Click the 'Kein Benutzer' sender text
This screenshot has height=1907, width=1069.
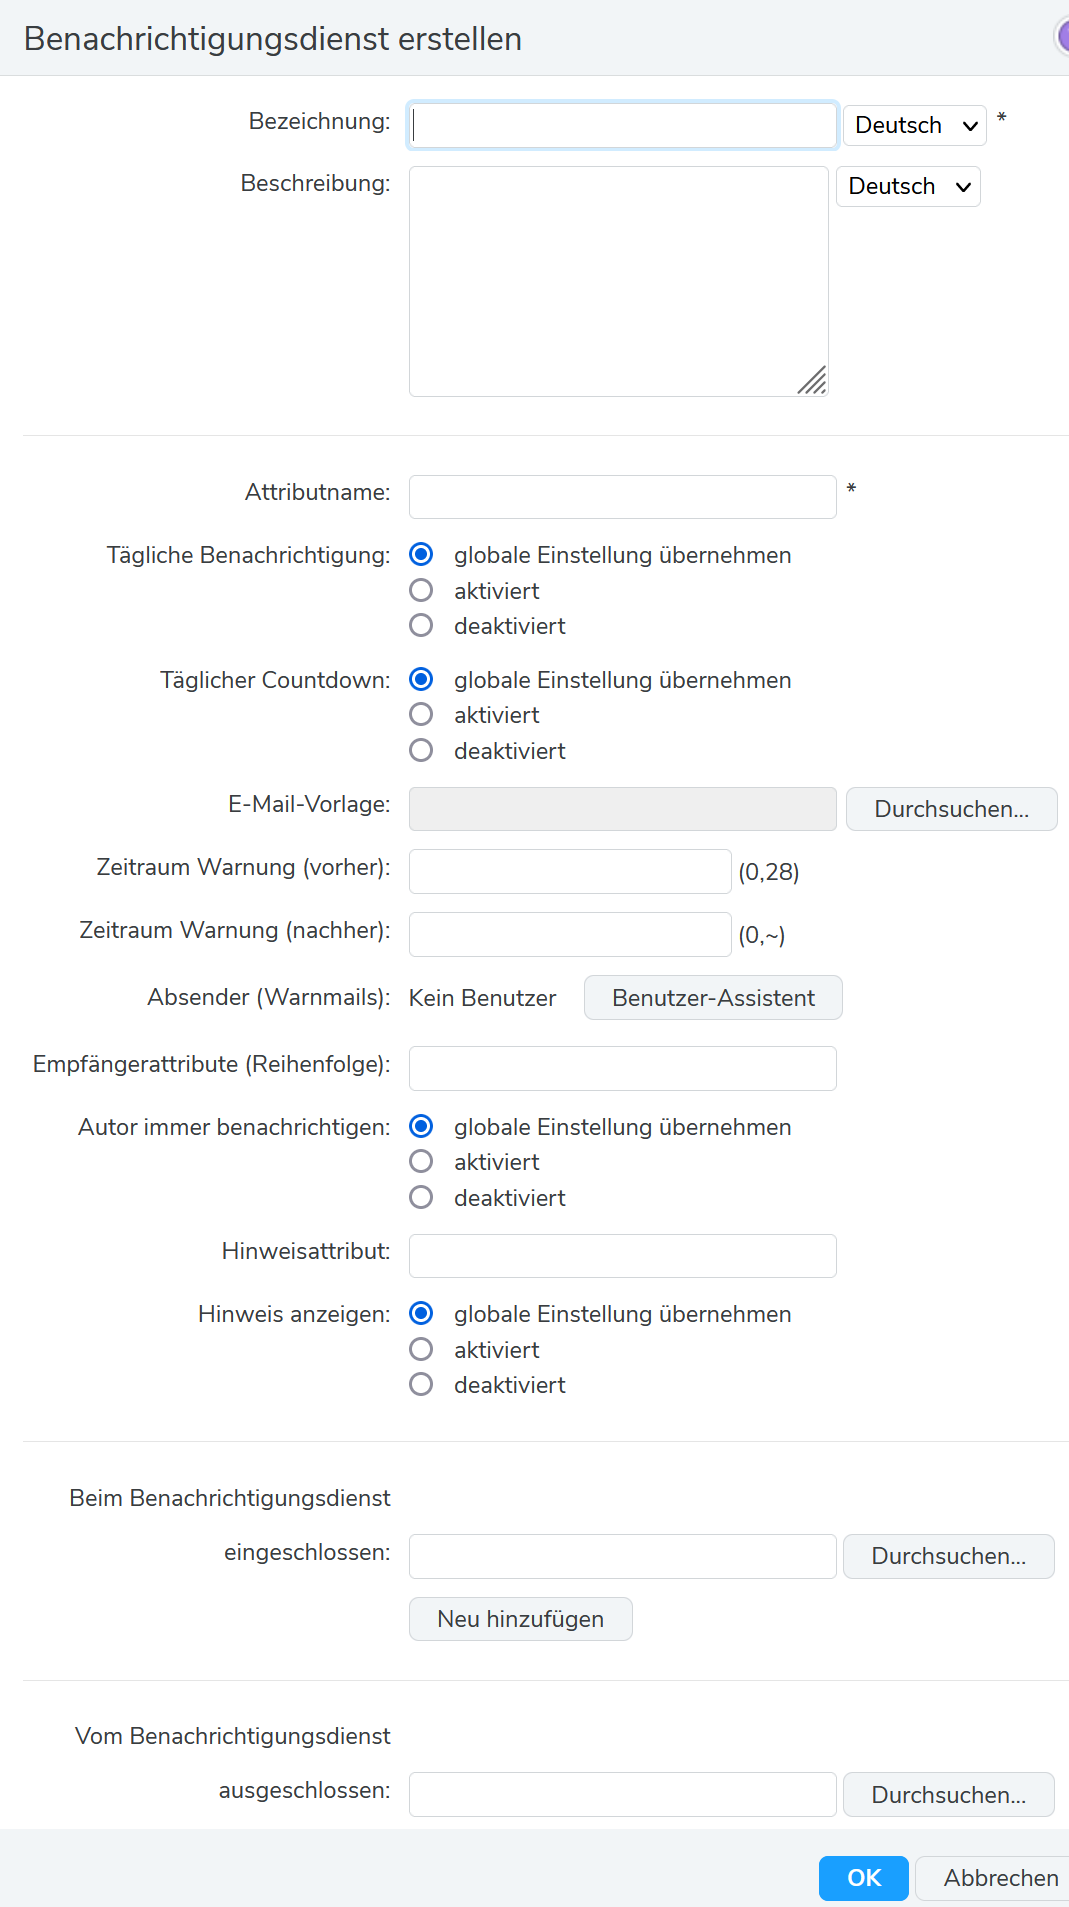click(482, 998)
